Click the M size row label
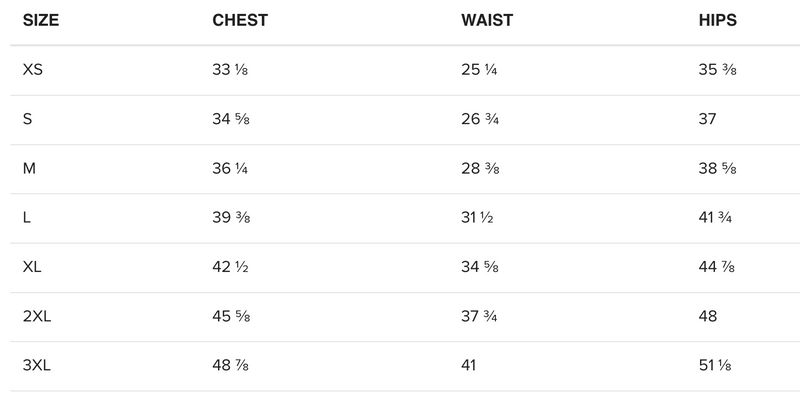This screenshot has height=409, width=800. (x=29, y=168)
